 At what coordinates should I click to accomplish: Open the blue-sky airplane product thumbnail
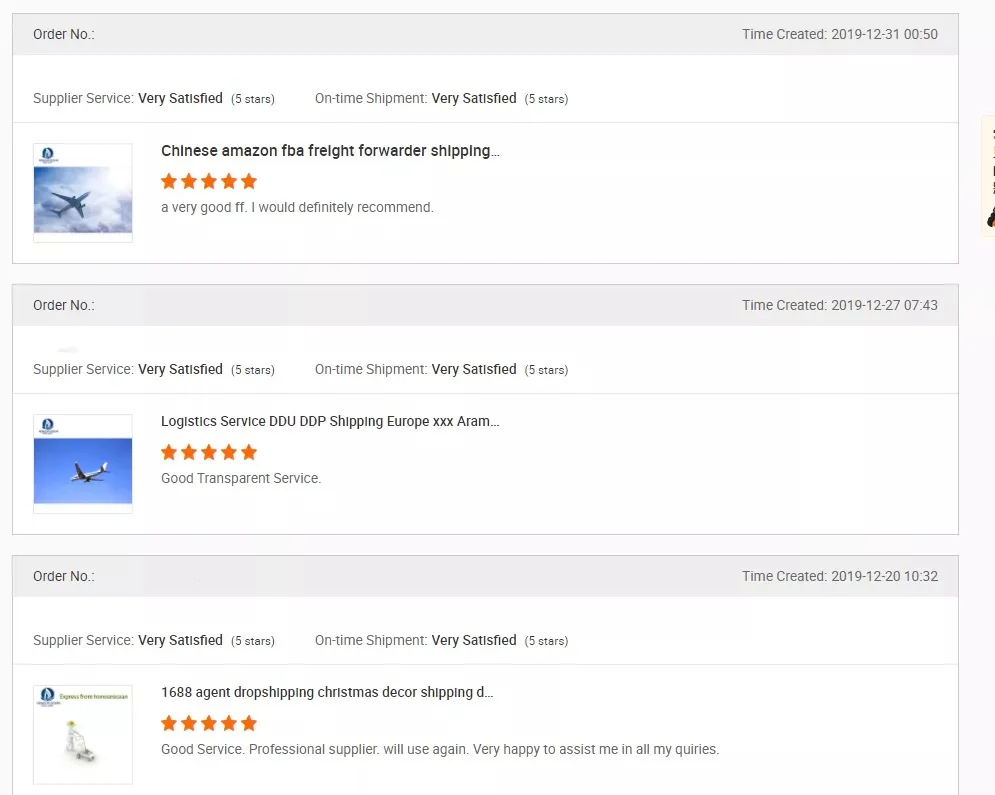point(83,464)
